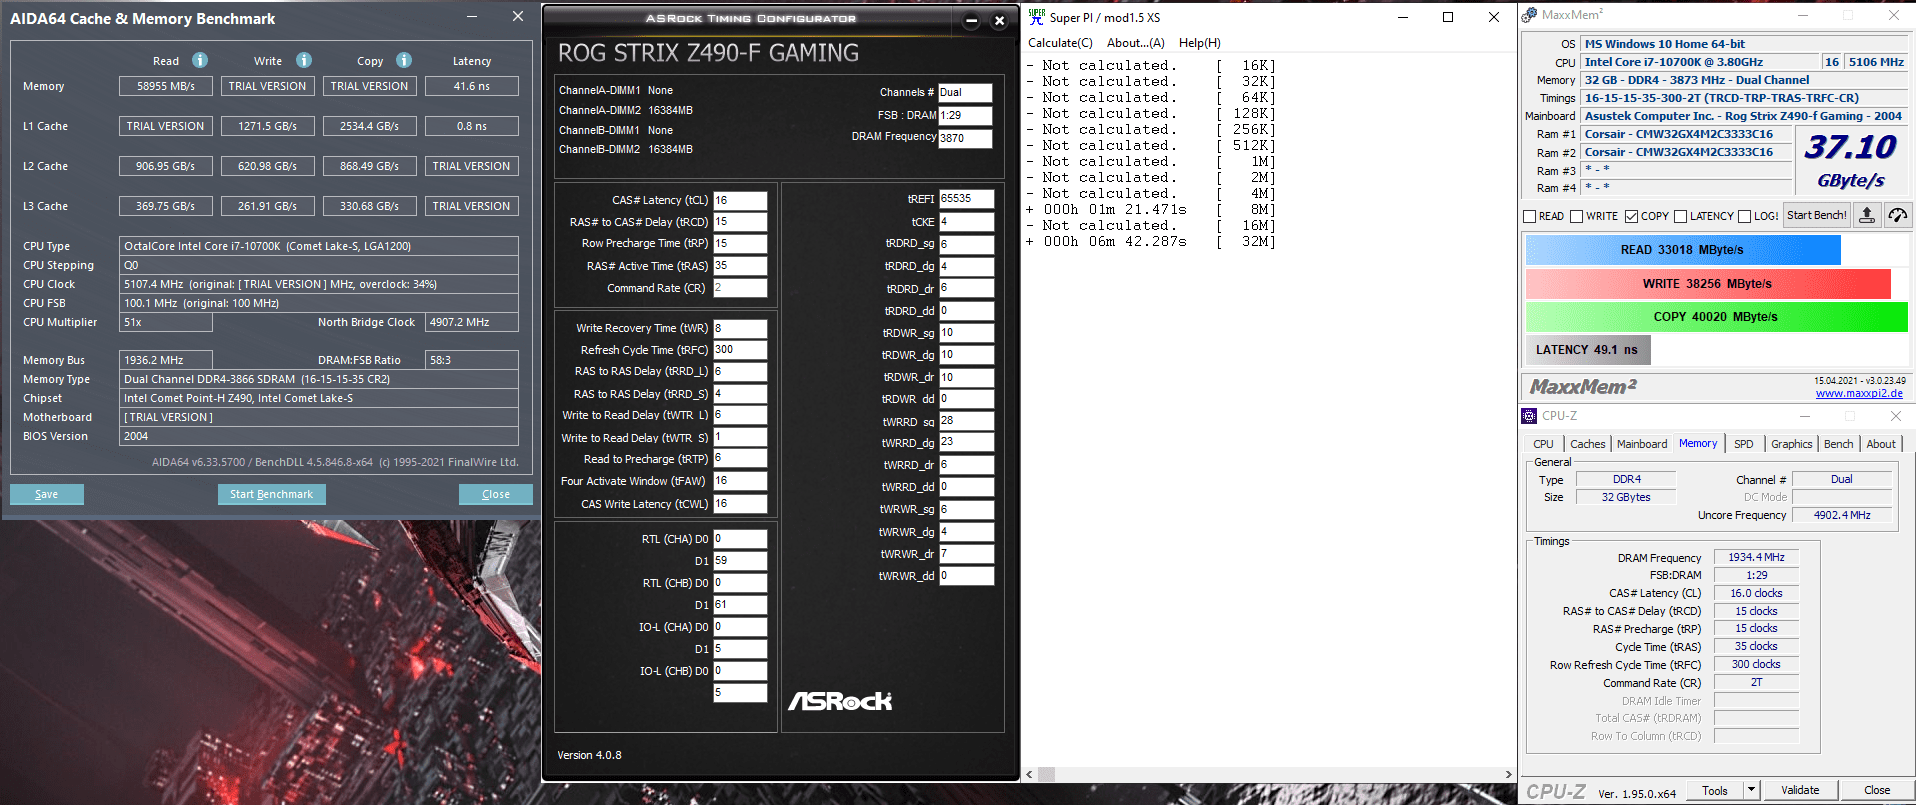Click the red WRITE result bar in MaxxMem
Viewport: 1916px width, 805px height.
click(x=1708, y=284)
